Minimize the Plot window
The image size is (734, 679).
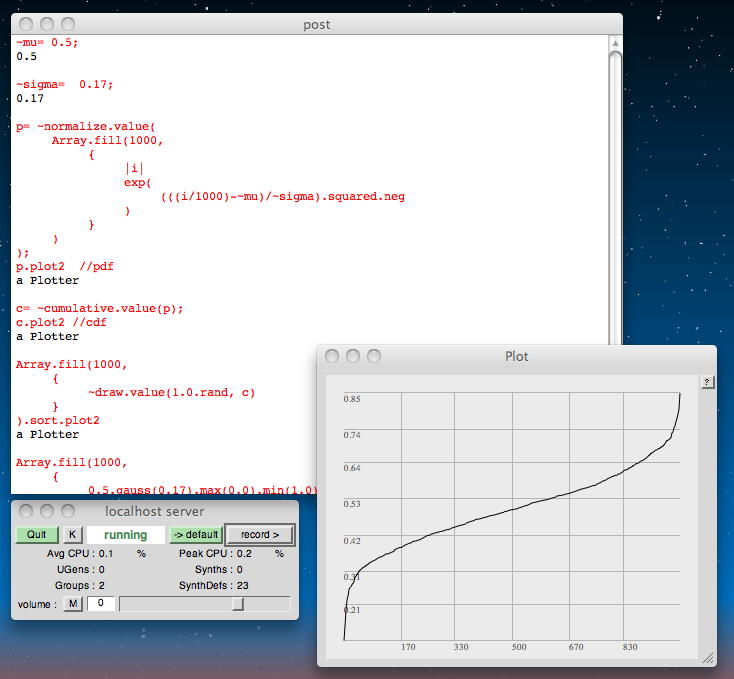(354, 356)
